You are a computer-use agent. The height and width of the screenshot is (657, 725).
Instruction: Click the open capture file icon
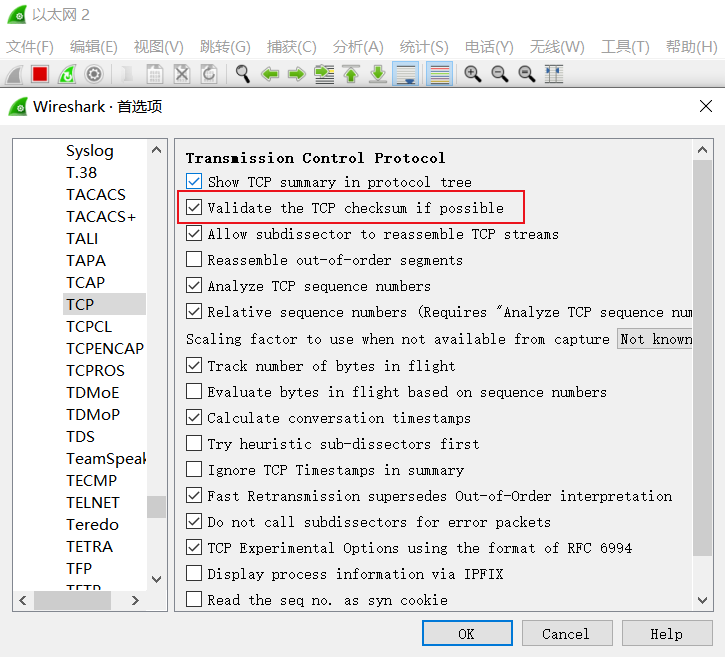128,74
